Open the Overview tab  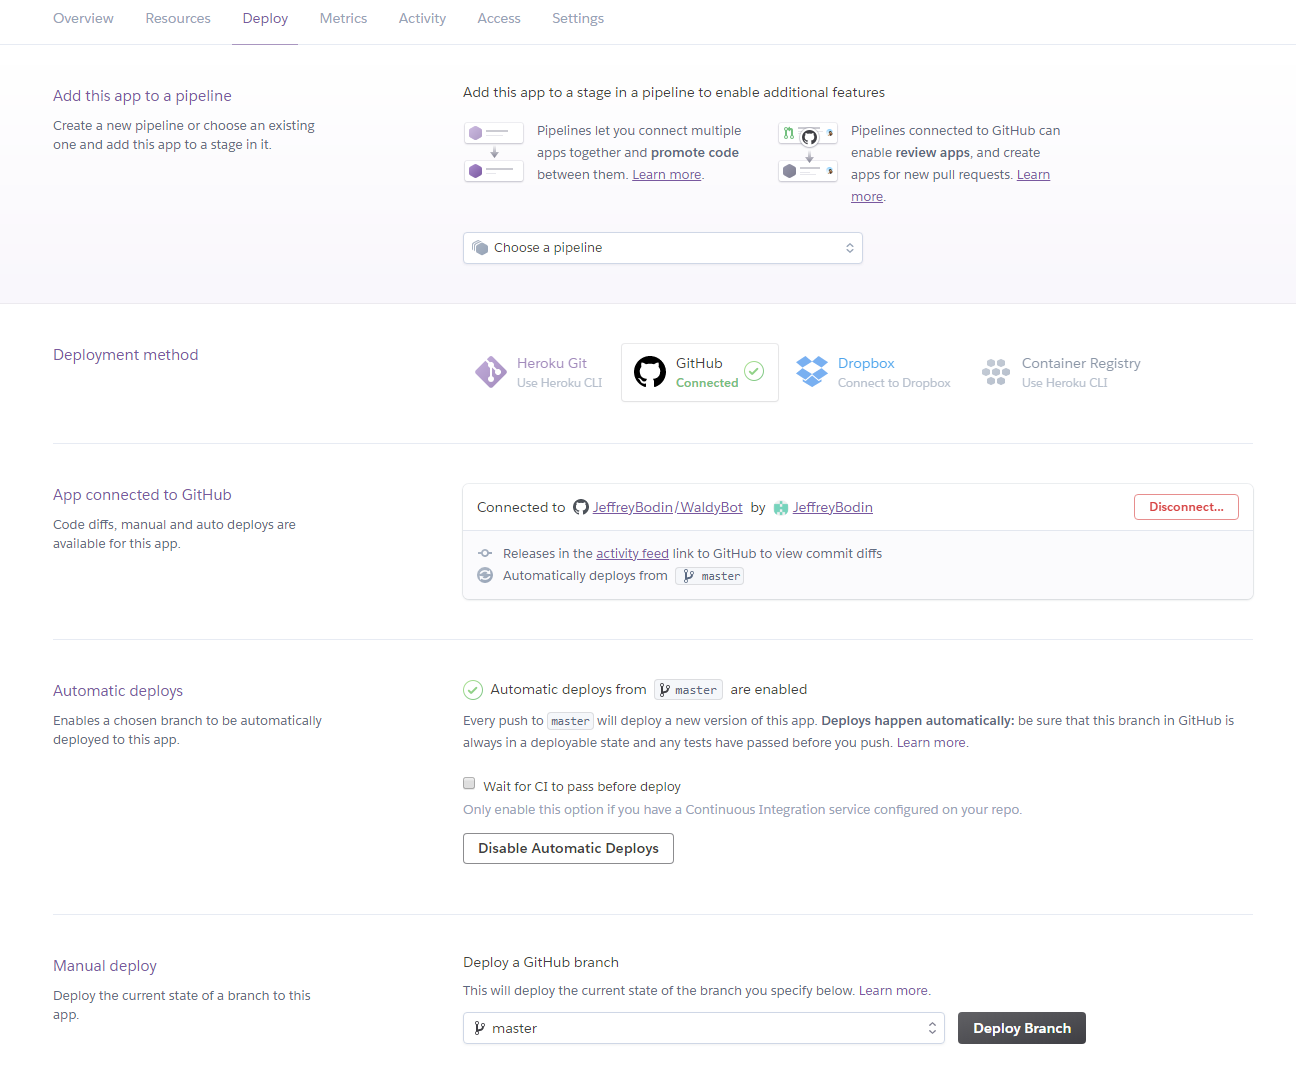click(x=83, y=18)
